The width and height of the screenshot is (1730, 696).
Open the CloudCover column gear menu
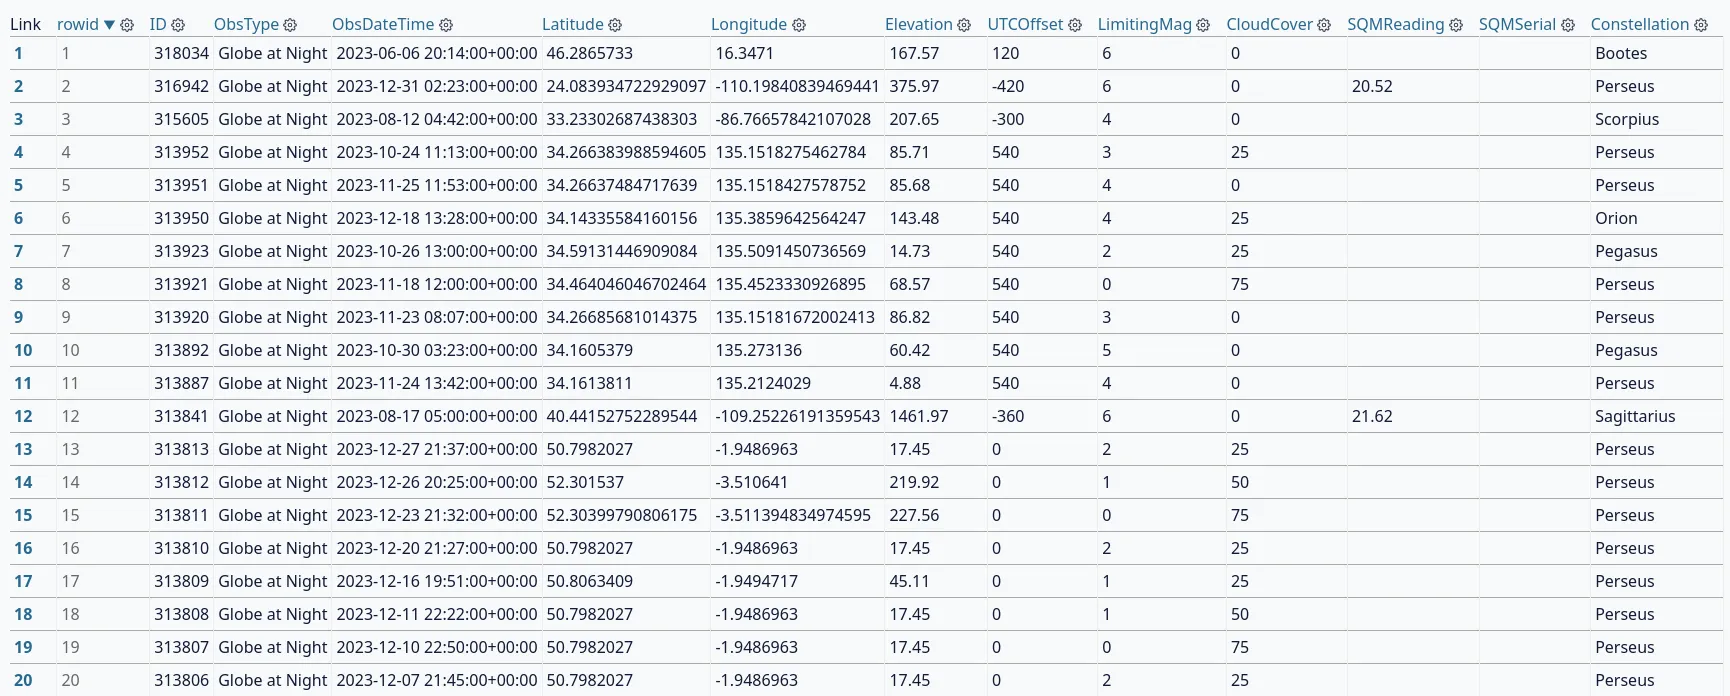(1324, 25)
